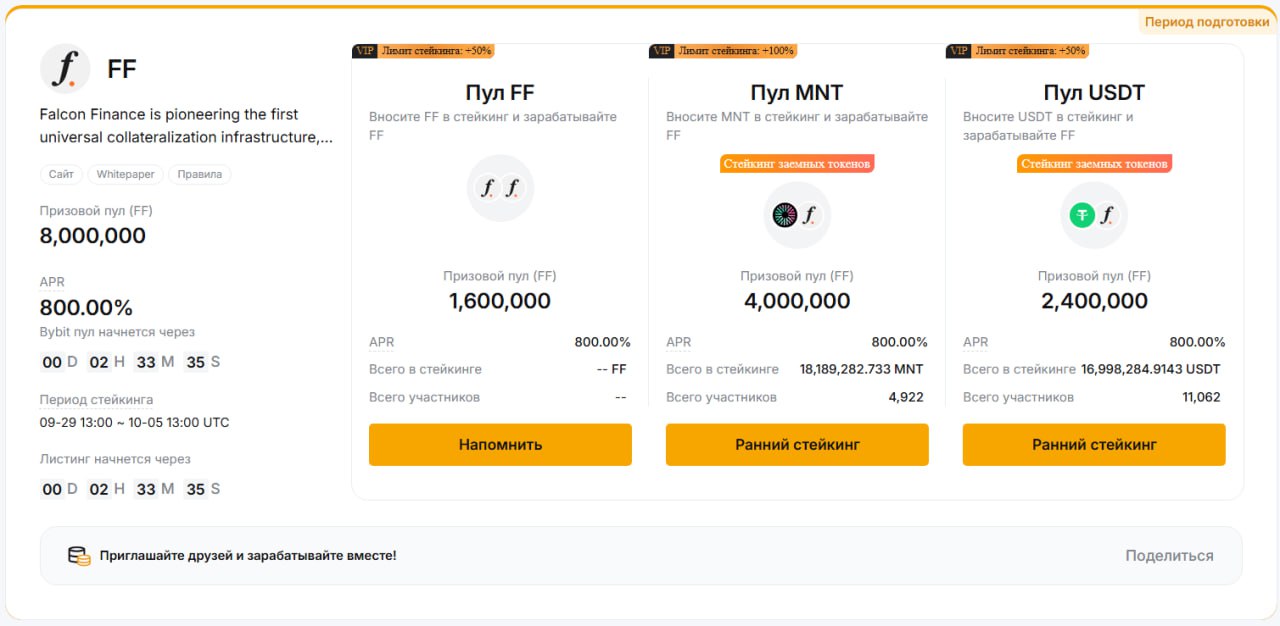
Task: Click the FF pool token pair icon
Action: point(500,188)
